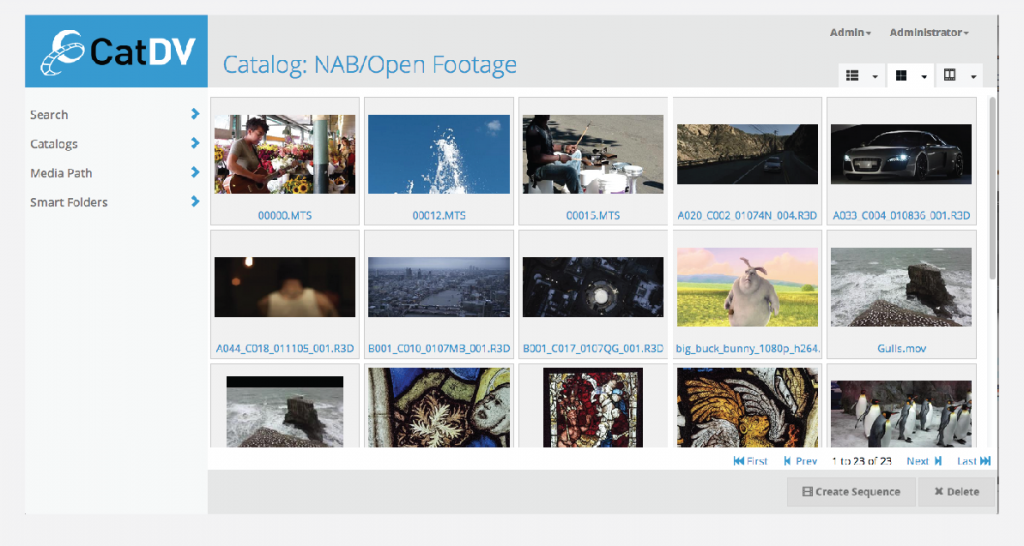Open the Admin dropdown menu
The width and height of the screenshot is (1024, 546).
[850, 33]
